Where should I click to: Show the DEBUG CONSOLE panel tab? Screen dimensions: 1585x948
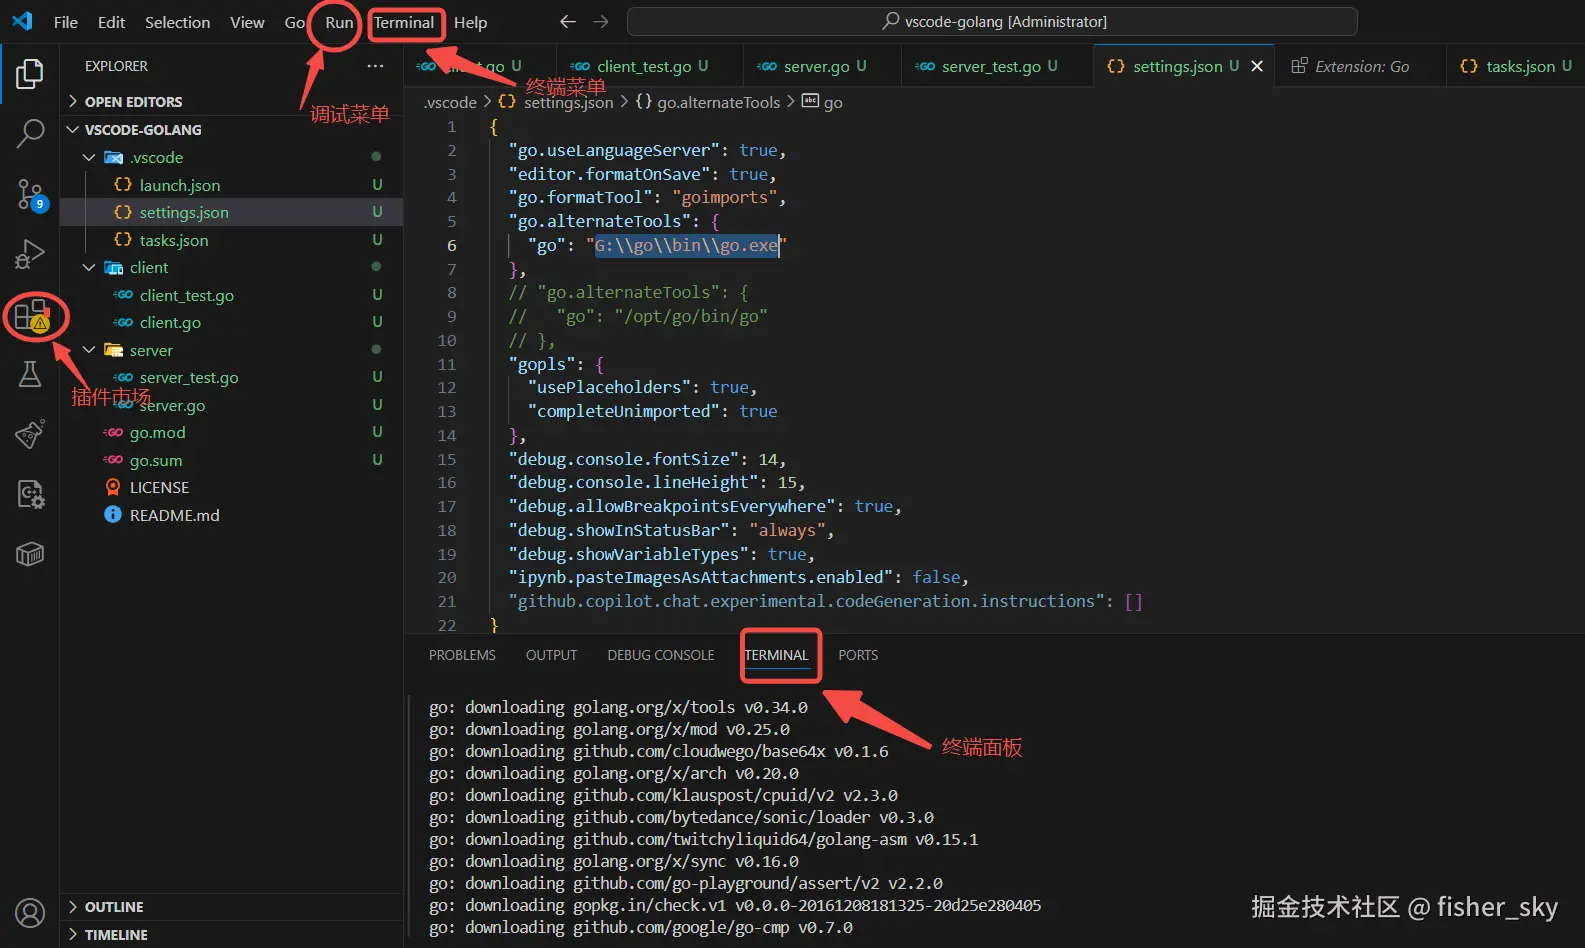661,655
